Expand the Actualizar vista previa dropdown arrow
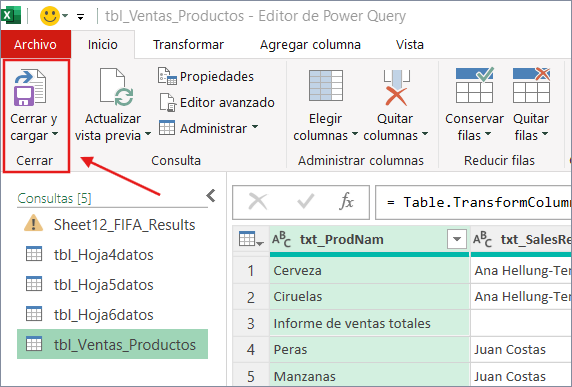Screen dimensions: 572x387 pos(148,134)
